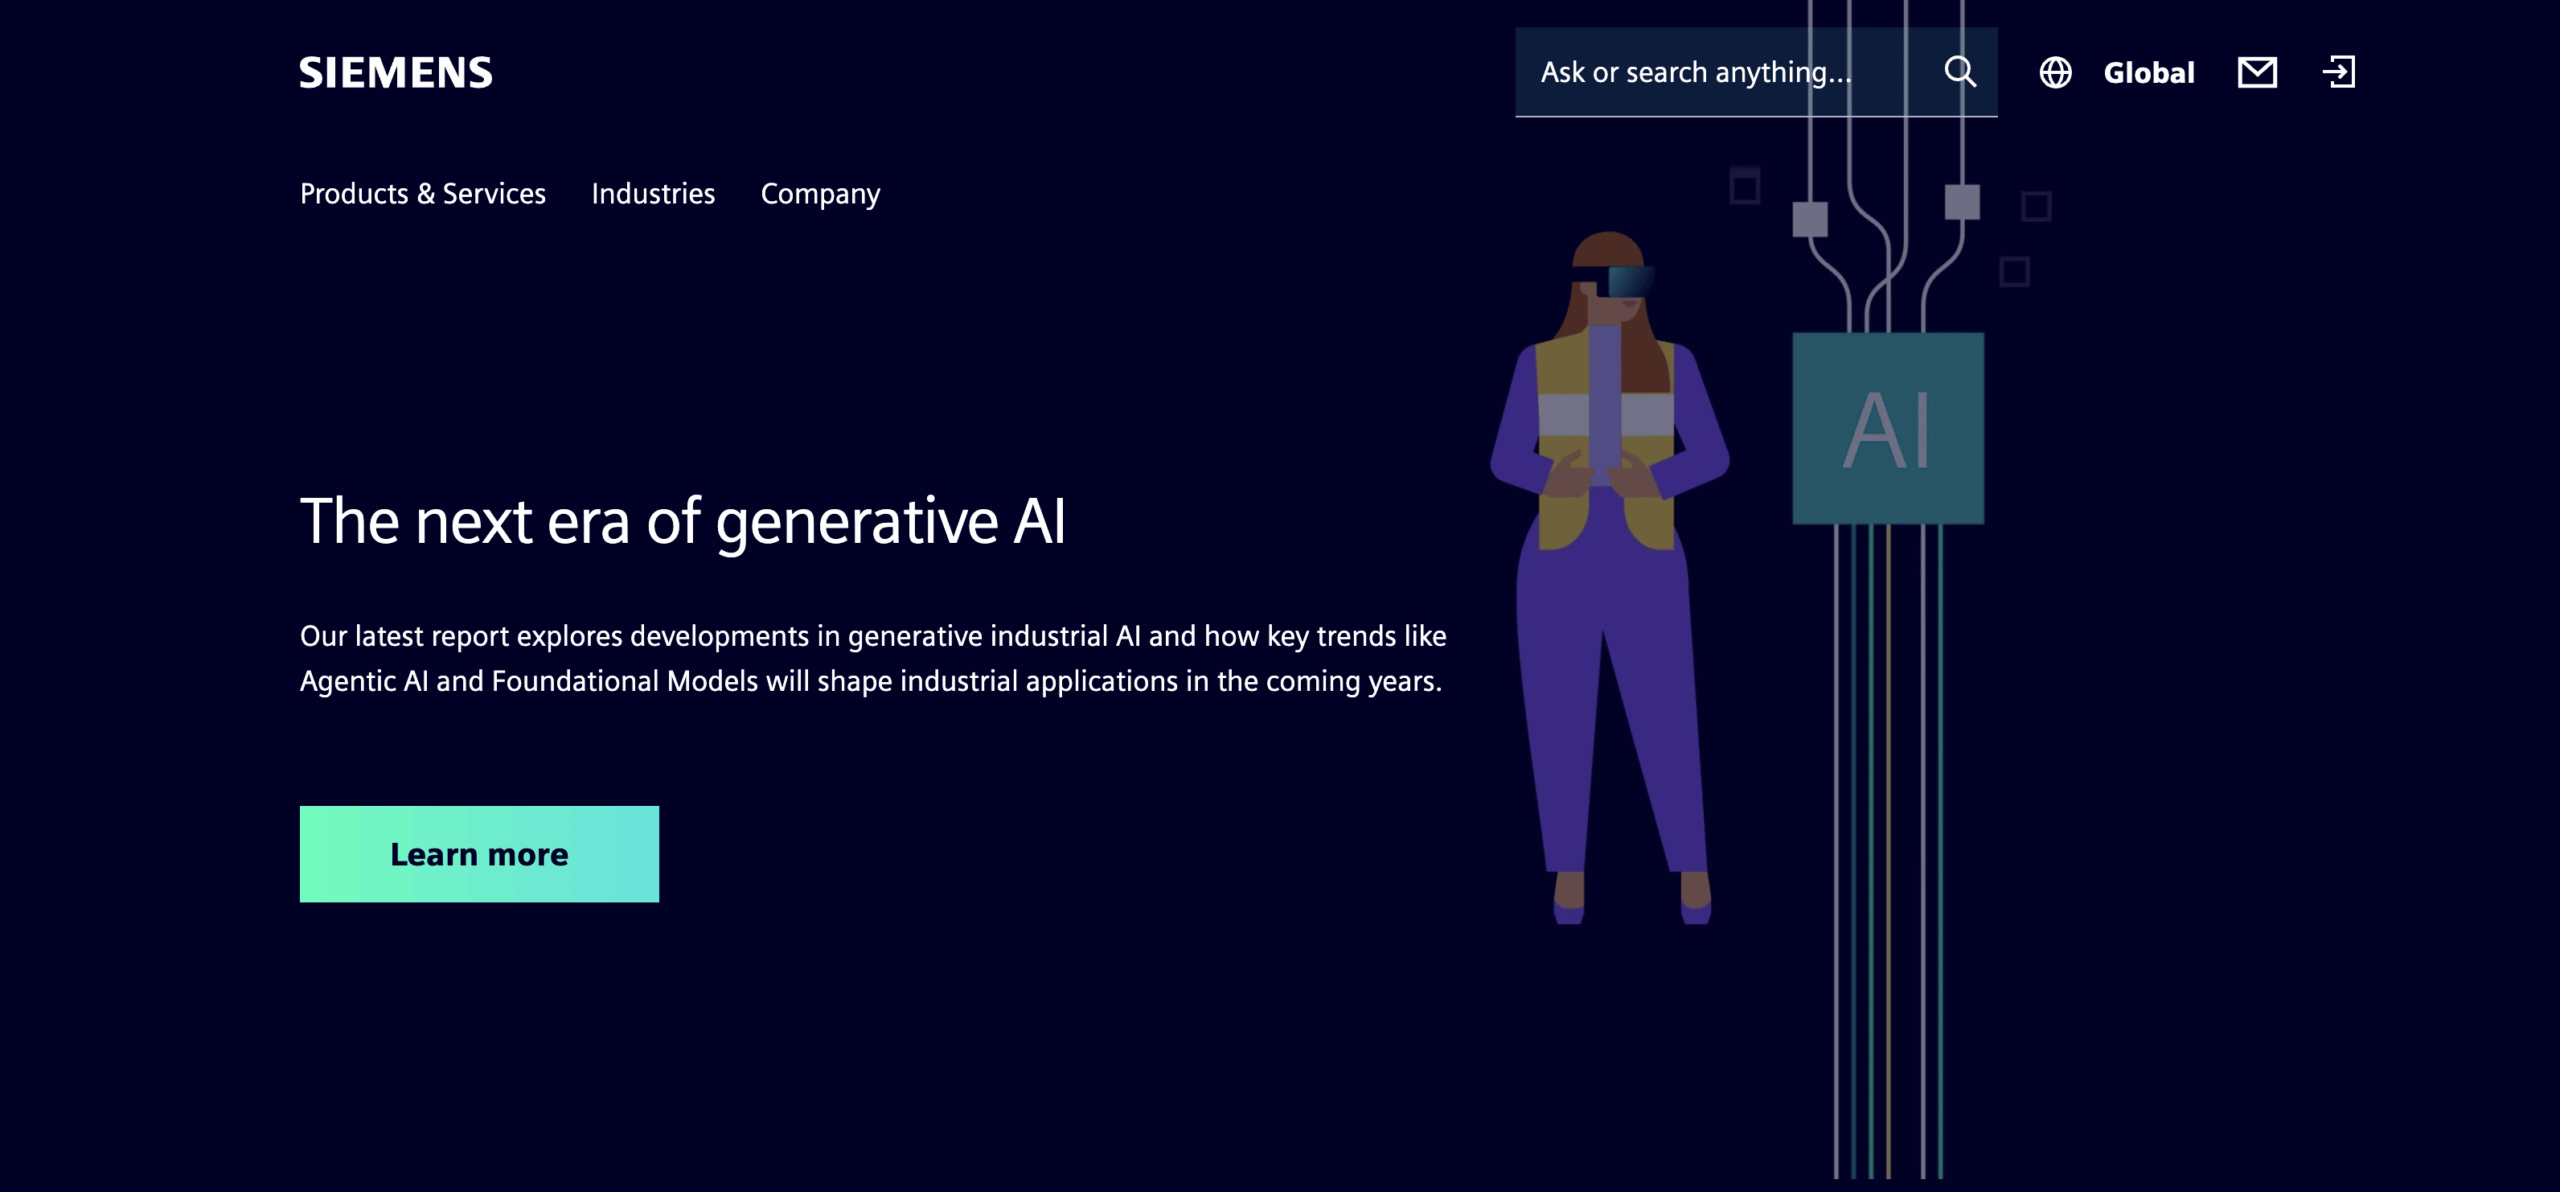Click the login arrow icon

point(2338,72)
